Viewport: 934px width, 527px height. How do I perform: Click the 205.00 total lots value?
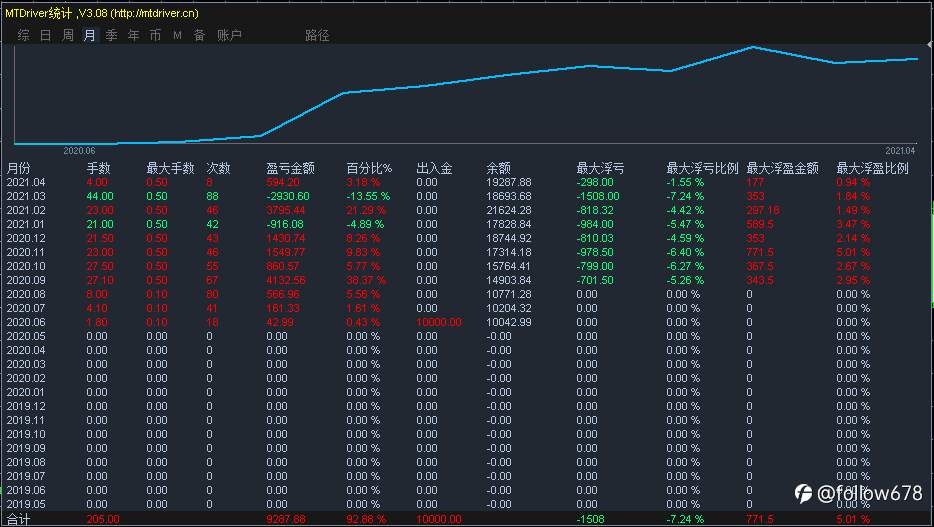click(x=103, y=519)
